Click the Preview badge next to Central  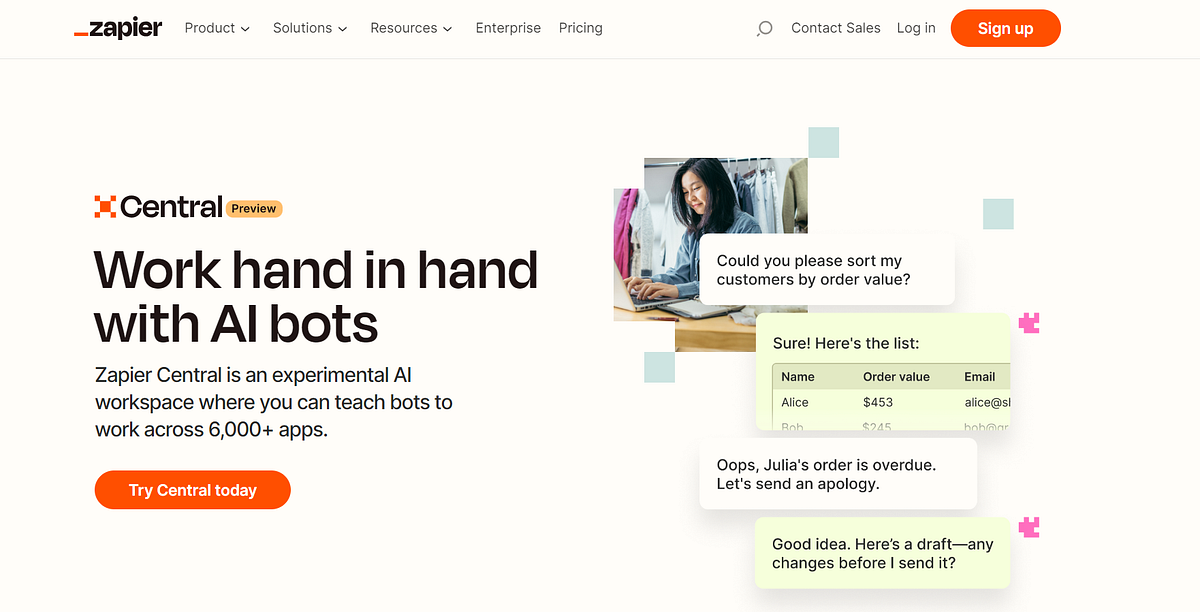[x=252, y=208]
